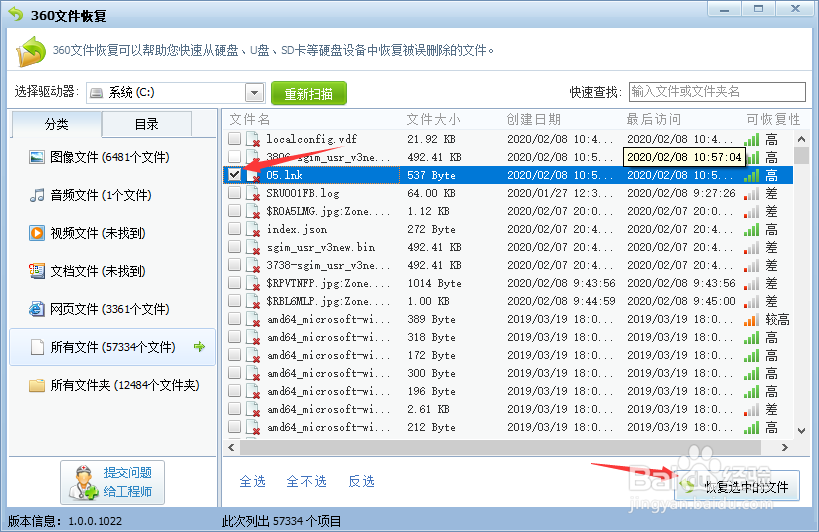This screenshot has width=819, height=532.
Task: Click the 恢复选中的文件 button
Action: pos(737,486)
